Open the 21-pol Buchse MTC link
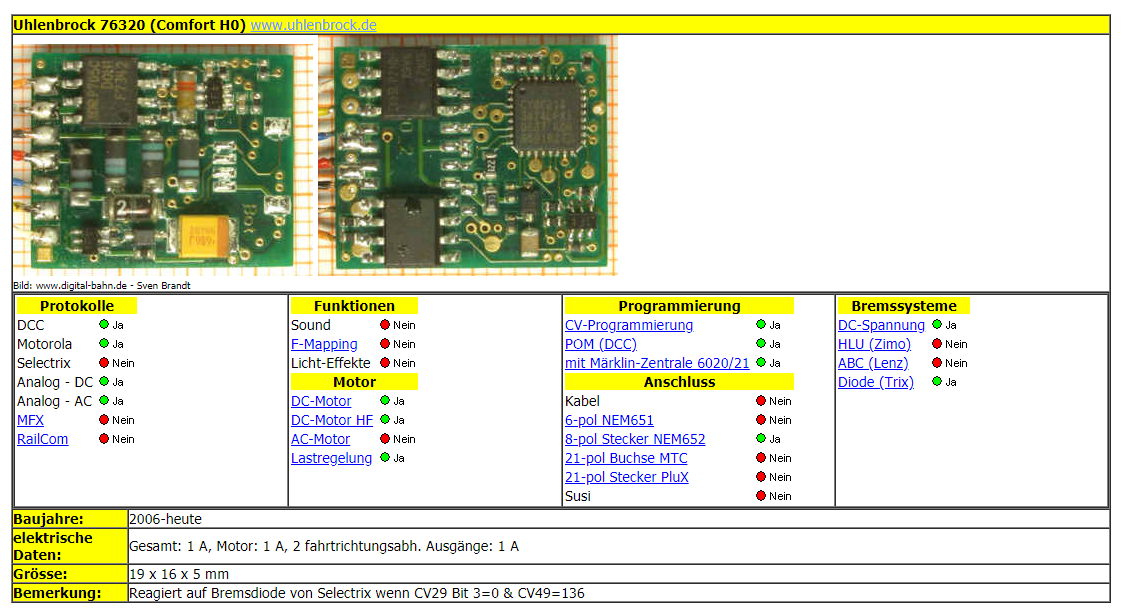This screenshot has width=1123, height=613. coord(626,458)
